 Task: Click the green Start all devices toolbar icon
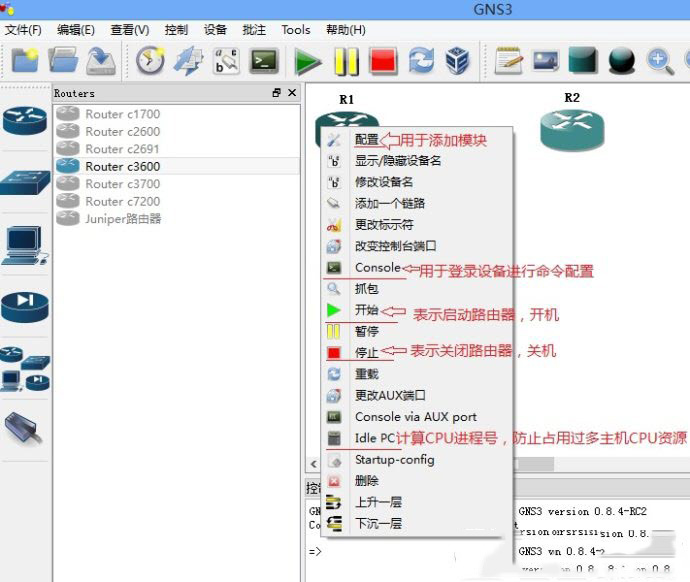click(x=308, y=62)
